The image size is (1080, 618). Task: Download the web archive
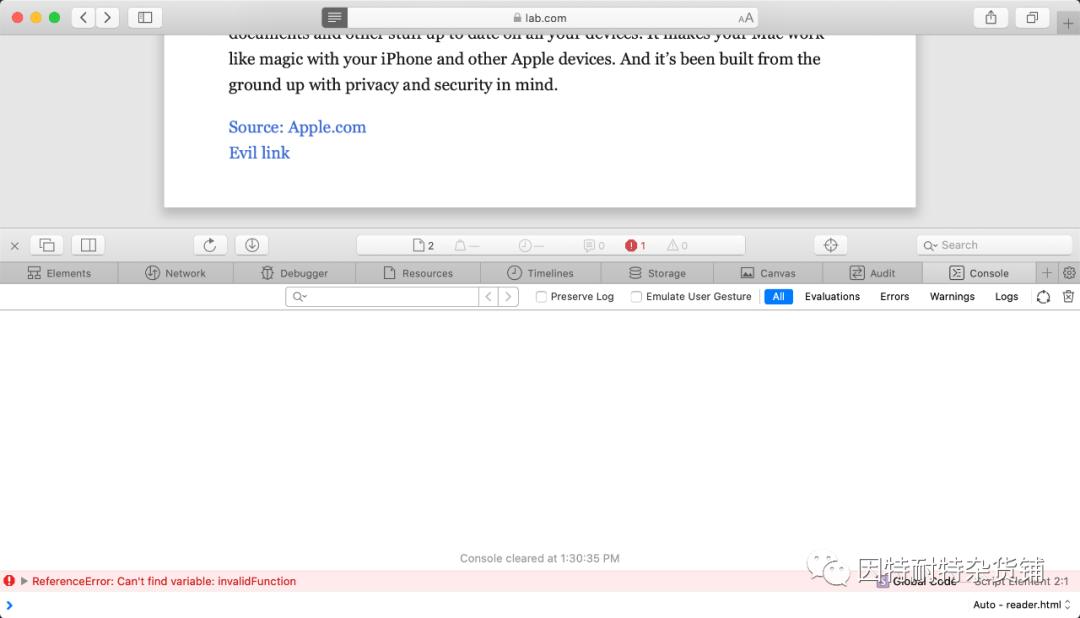[x=251, y=245]
